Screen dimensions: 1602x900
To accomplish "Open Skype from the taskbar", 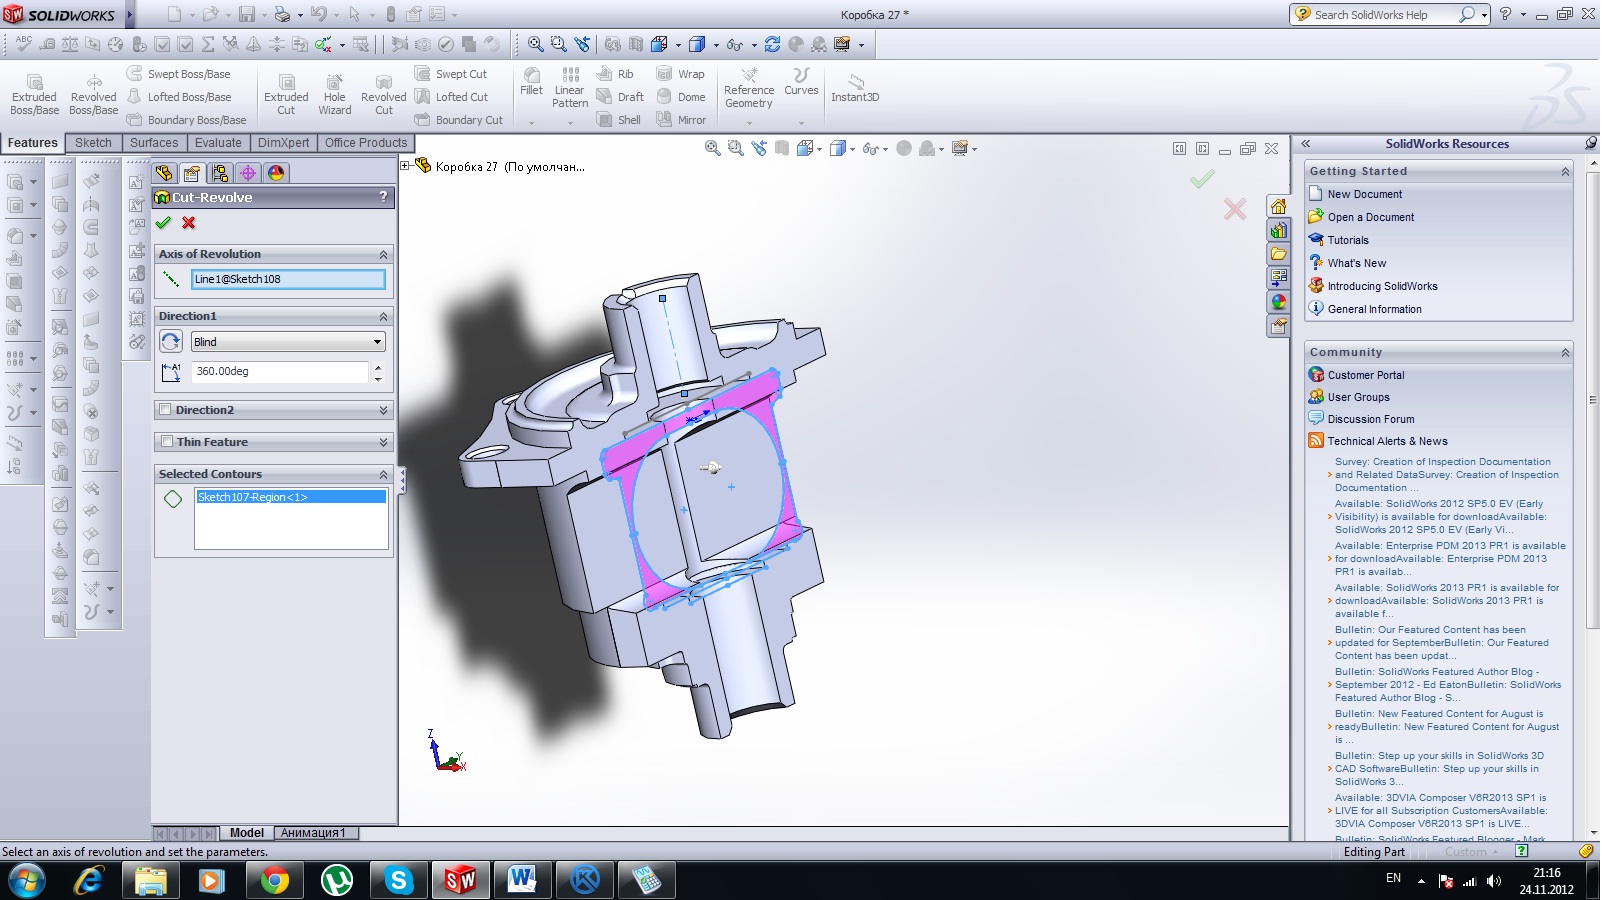I will 398,880.
